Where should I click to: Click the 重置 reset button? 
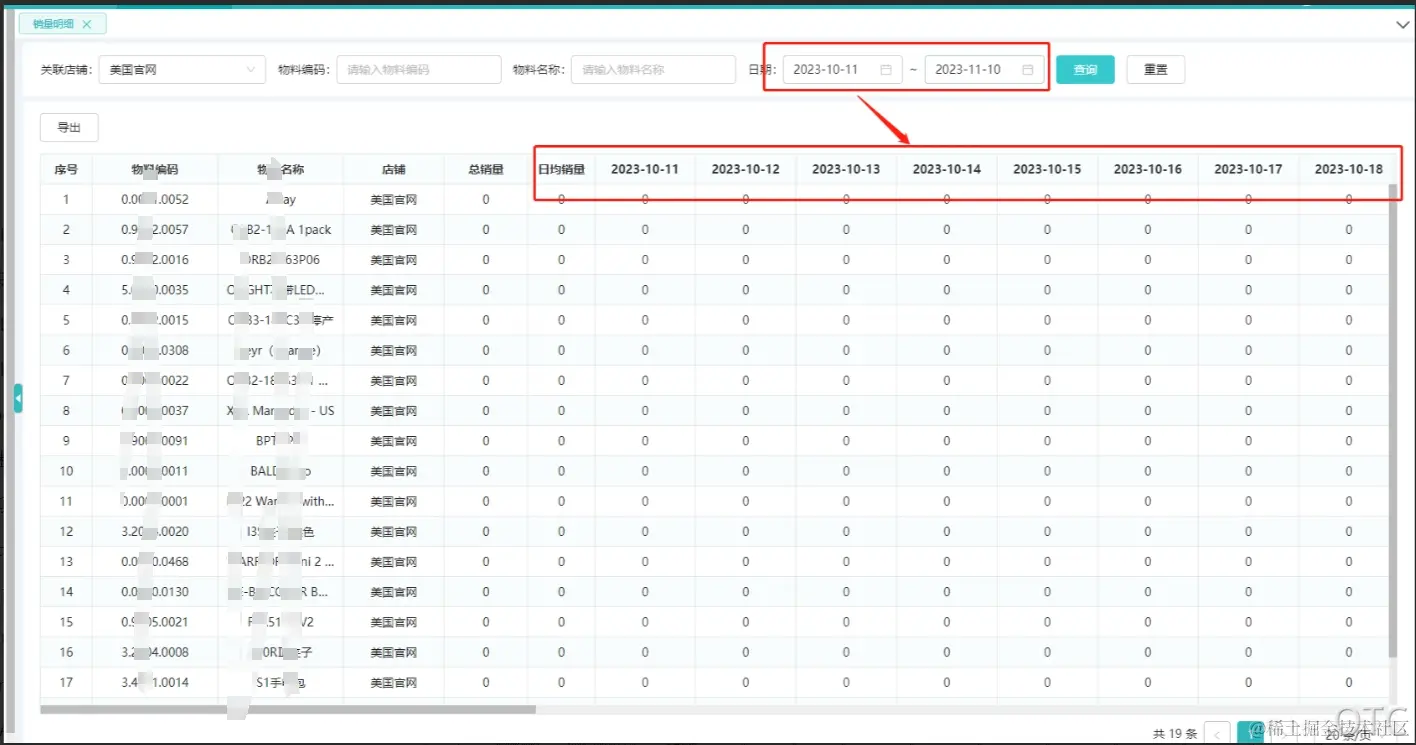1156,70
